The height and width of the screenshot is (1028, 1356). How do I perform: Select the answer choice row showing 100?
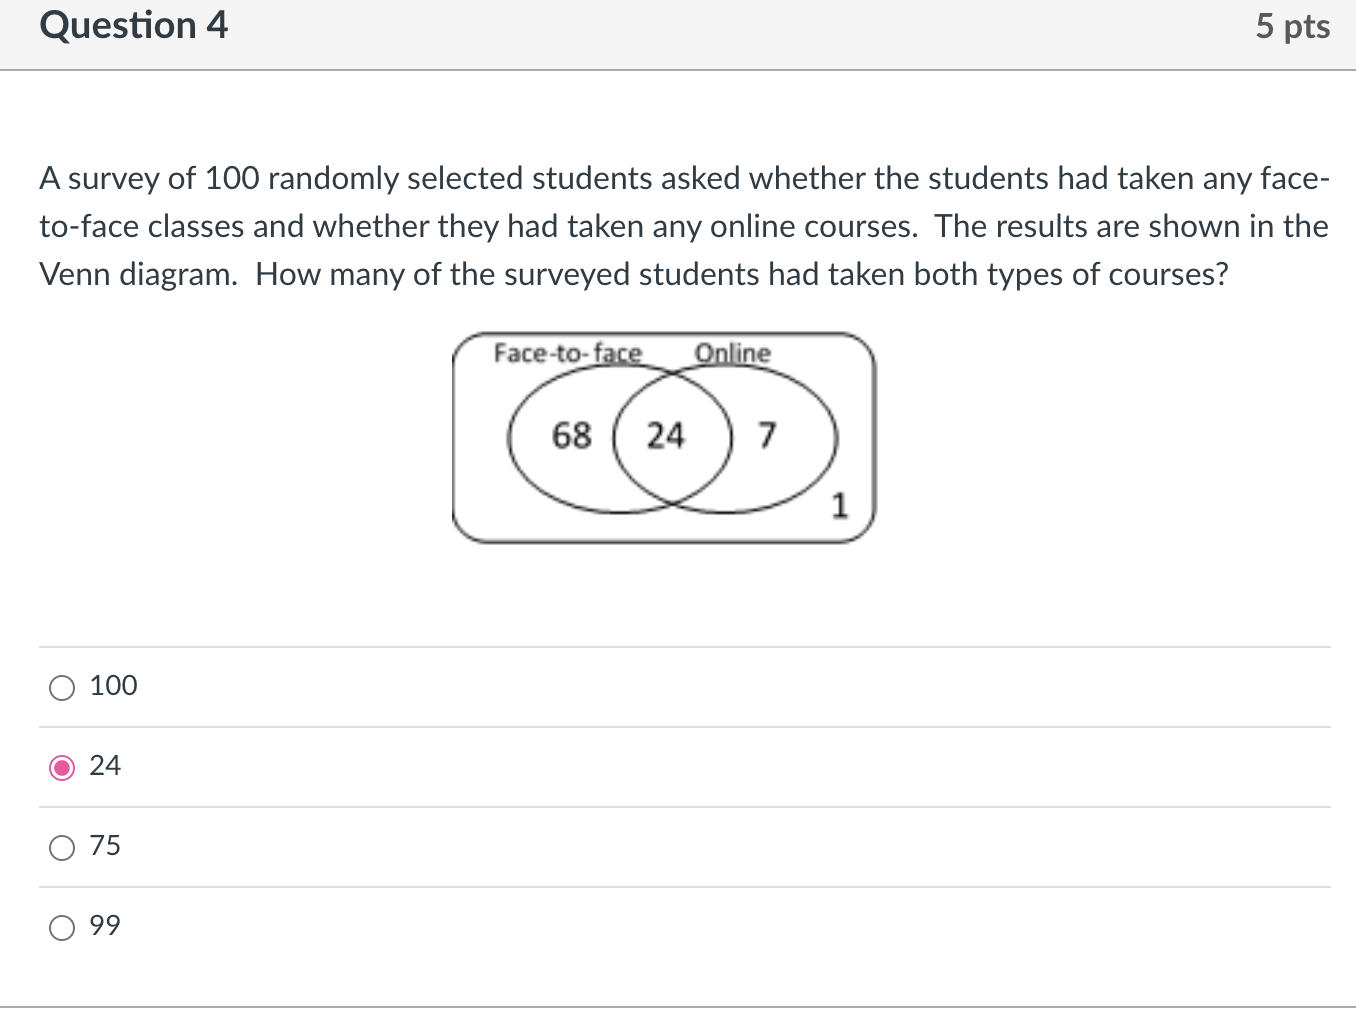pyautogui.click(x=113, y=687)
